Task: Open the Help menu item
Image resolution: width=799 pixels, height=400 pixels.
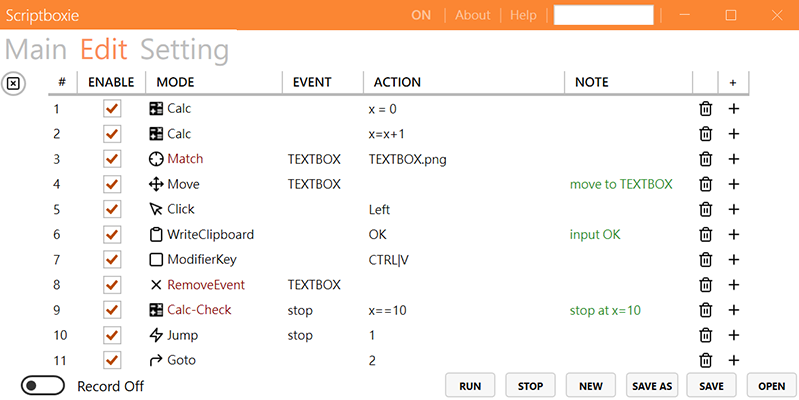Action: (x=523, y=15)
